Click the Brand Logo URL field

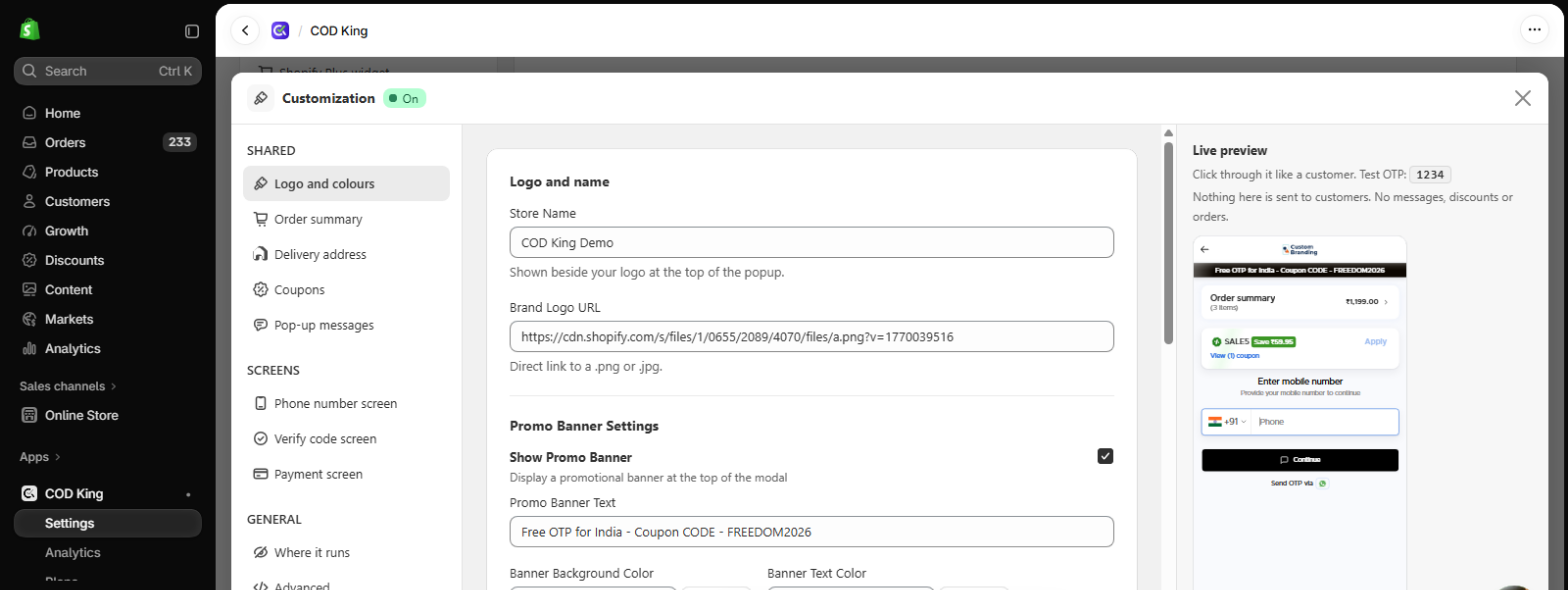[811, 336]
